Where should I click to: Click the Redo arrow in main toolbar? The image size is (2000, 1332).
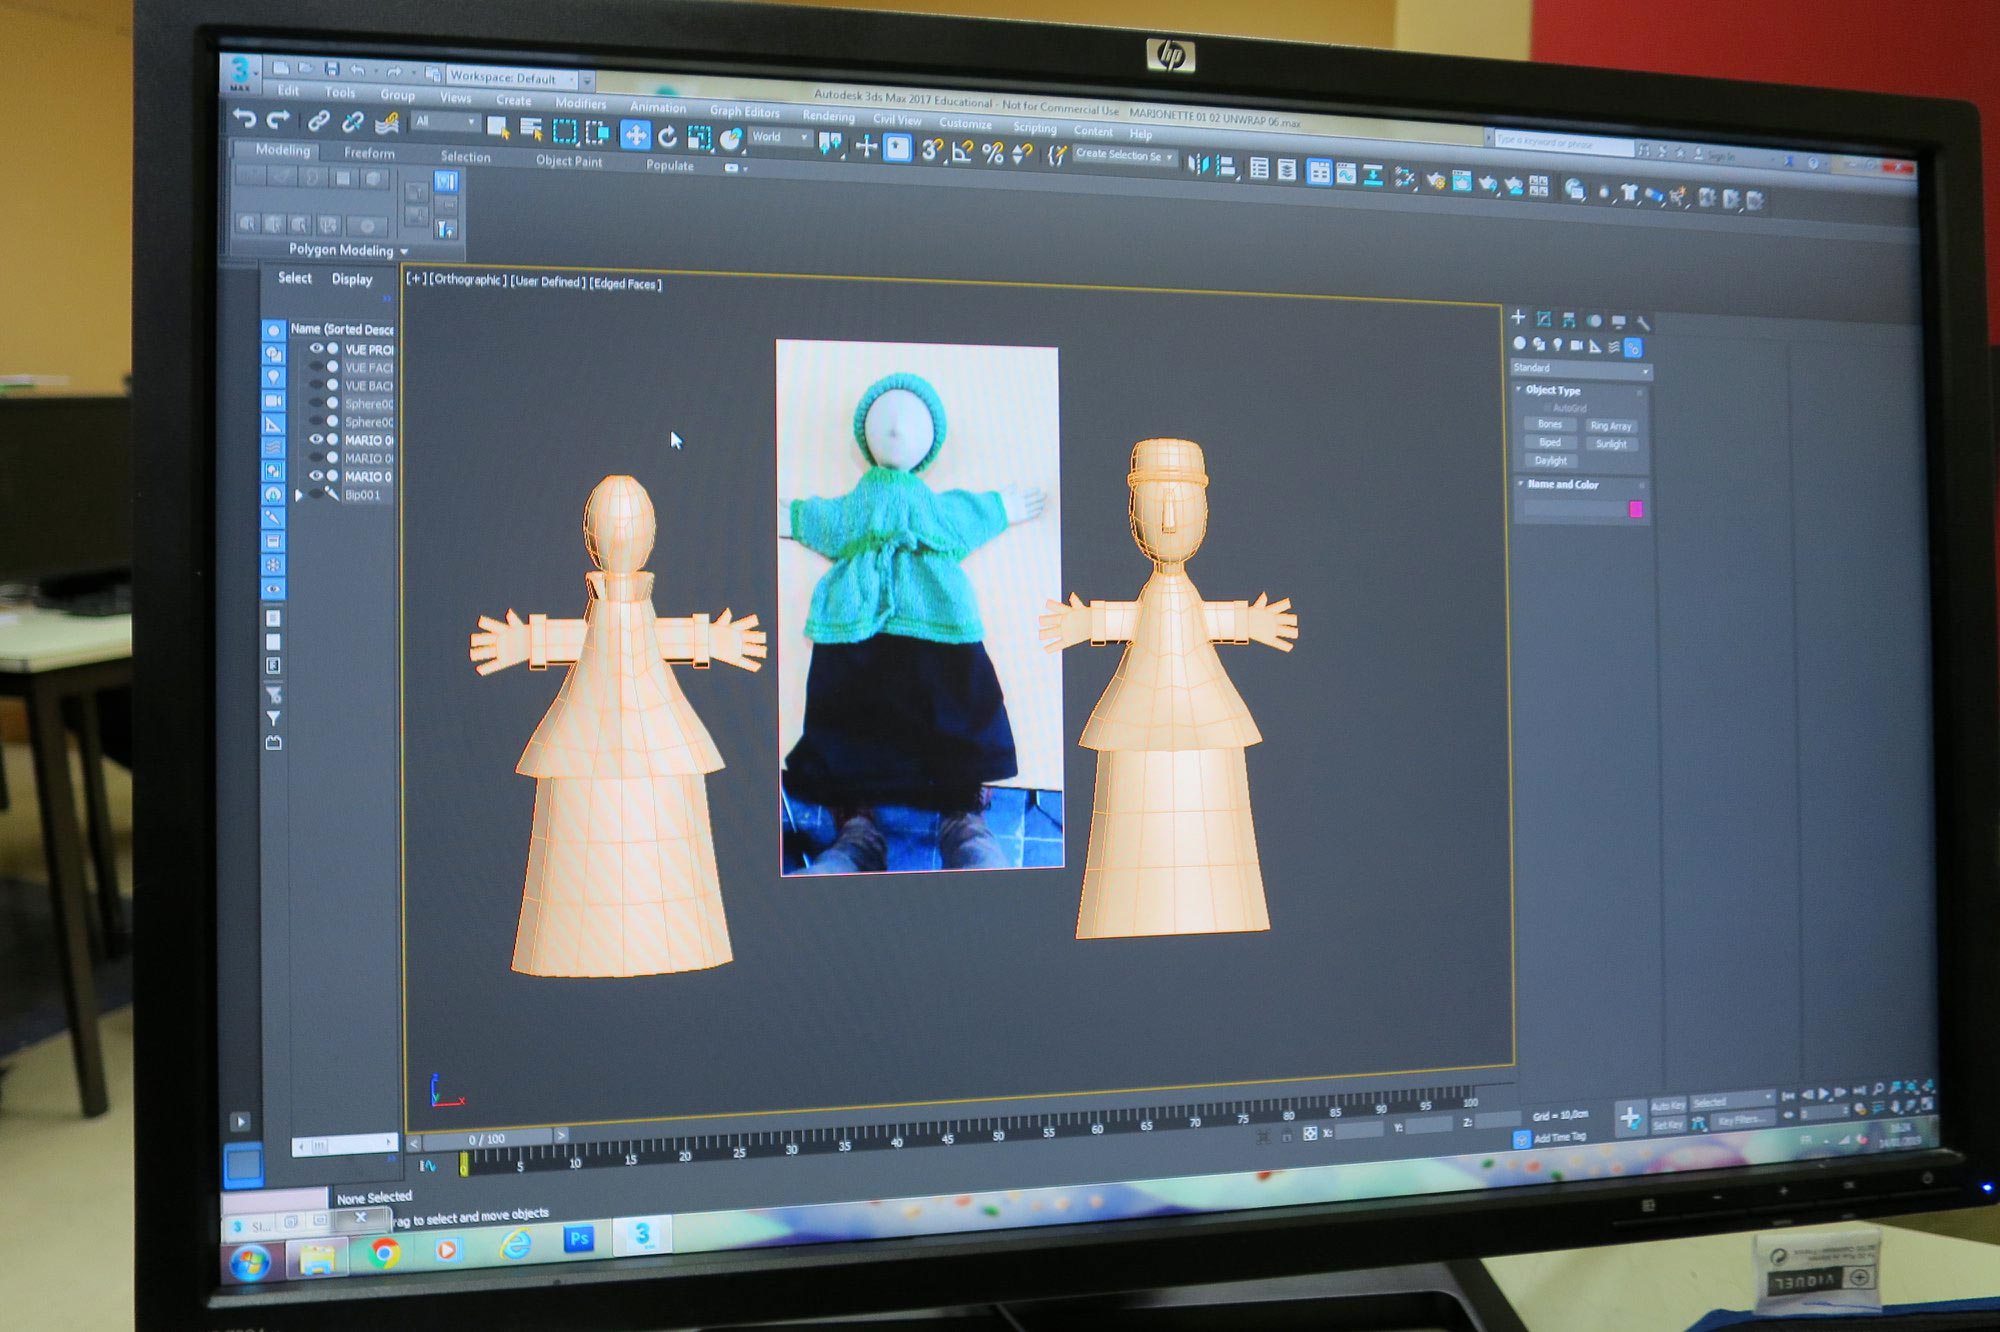[x=279, y=121]
